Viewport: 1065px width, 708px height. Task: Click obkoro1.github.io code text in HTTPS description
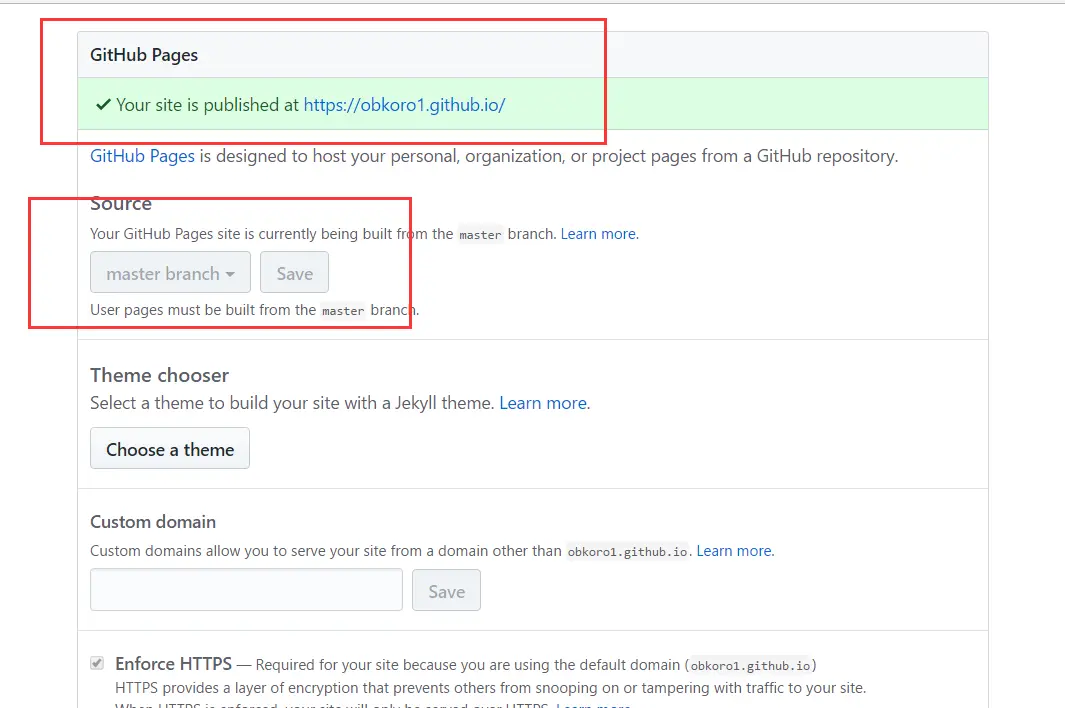[751, 665]
